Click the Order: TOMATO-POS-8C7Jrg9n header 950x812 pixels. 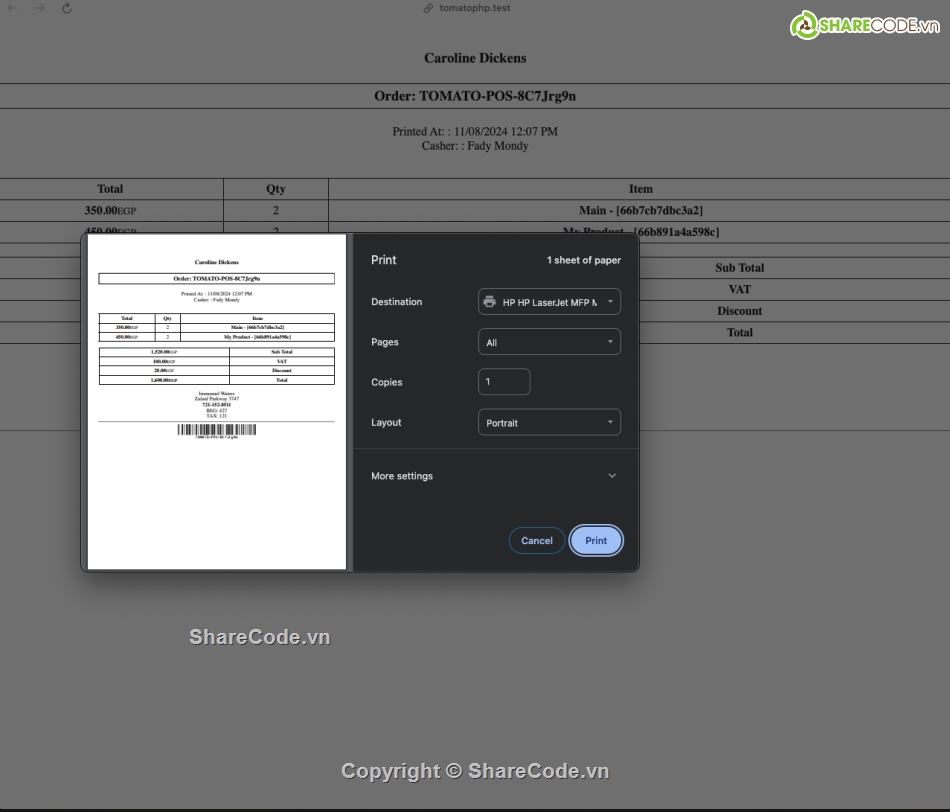tap(475, 96)
